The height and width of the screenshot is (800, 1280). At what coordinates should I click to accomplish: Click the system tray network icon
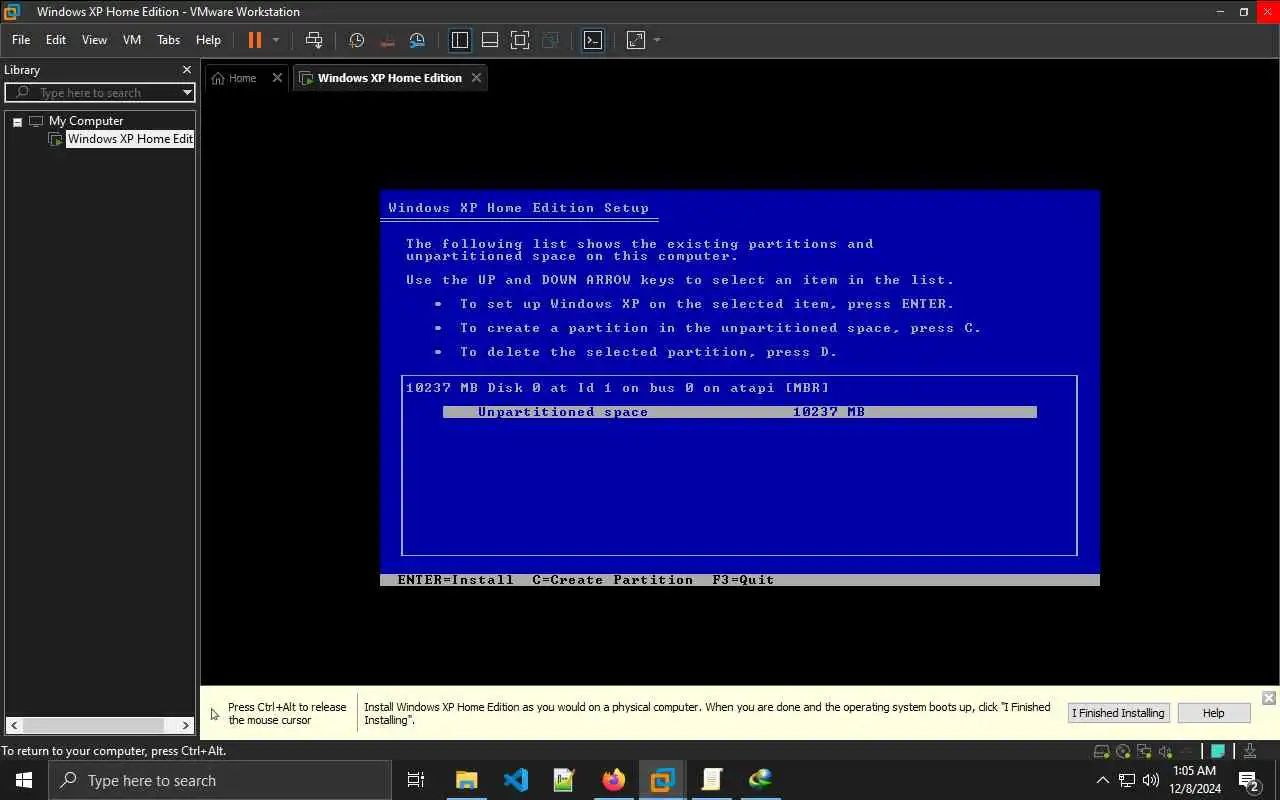point(1127,780)
